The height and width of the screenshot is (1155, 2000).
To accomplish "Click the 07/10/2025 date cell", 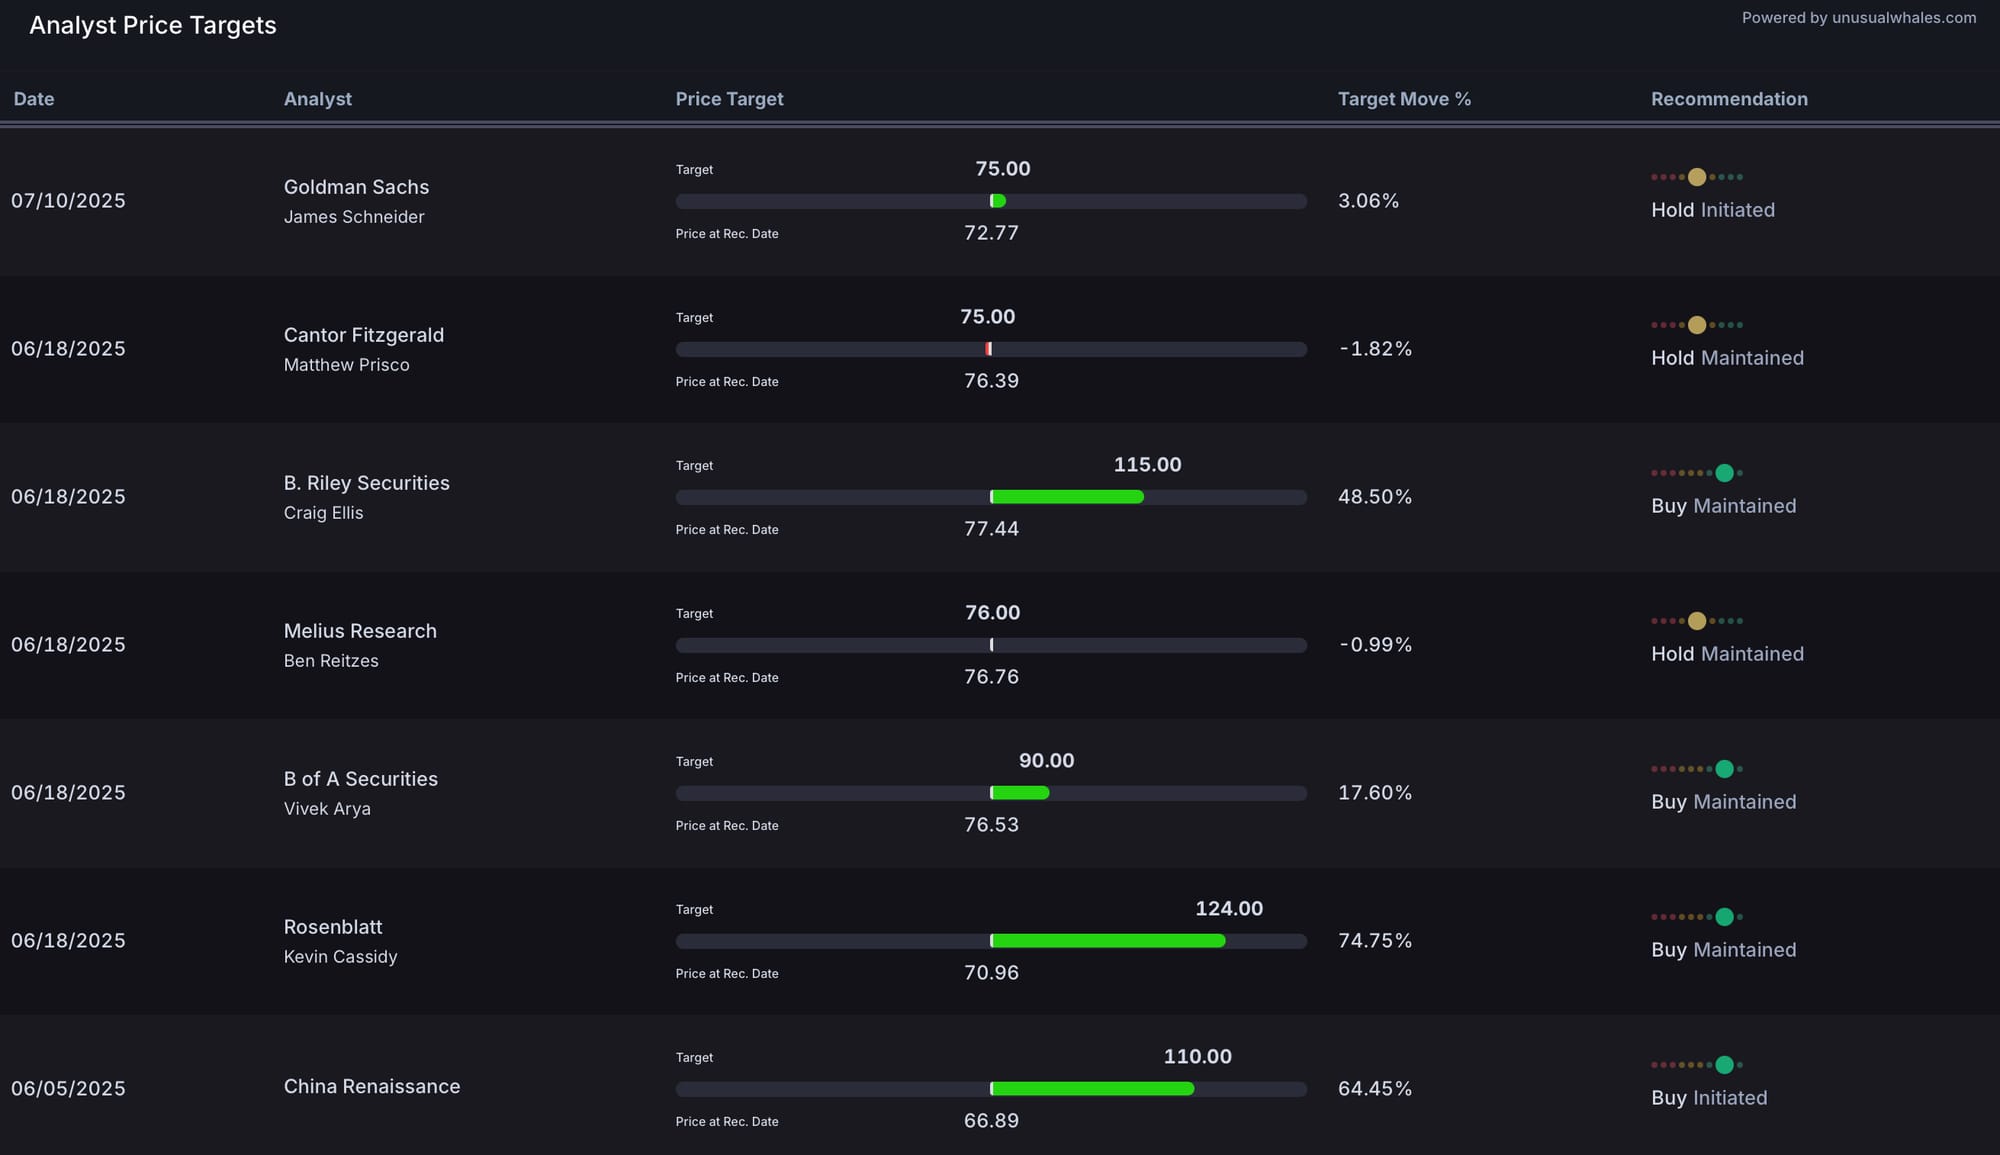I will (x=68, y=201).
